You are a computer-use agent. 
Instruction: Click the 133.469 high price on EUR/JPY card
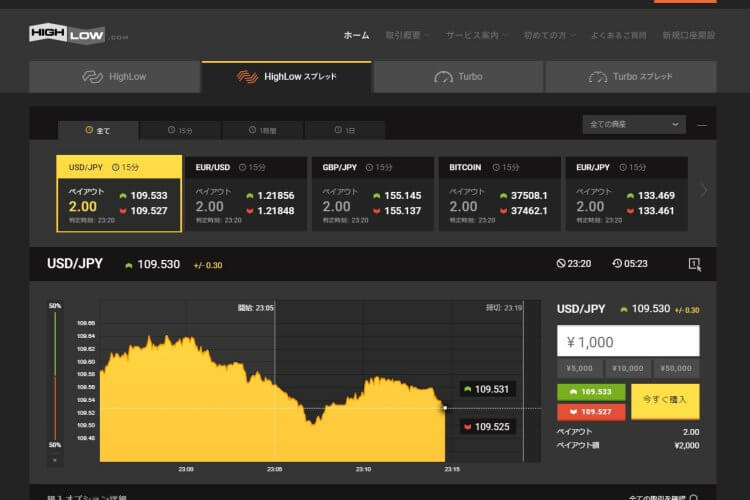[656, 196]
